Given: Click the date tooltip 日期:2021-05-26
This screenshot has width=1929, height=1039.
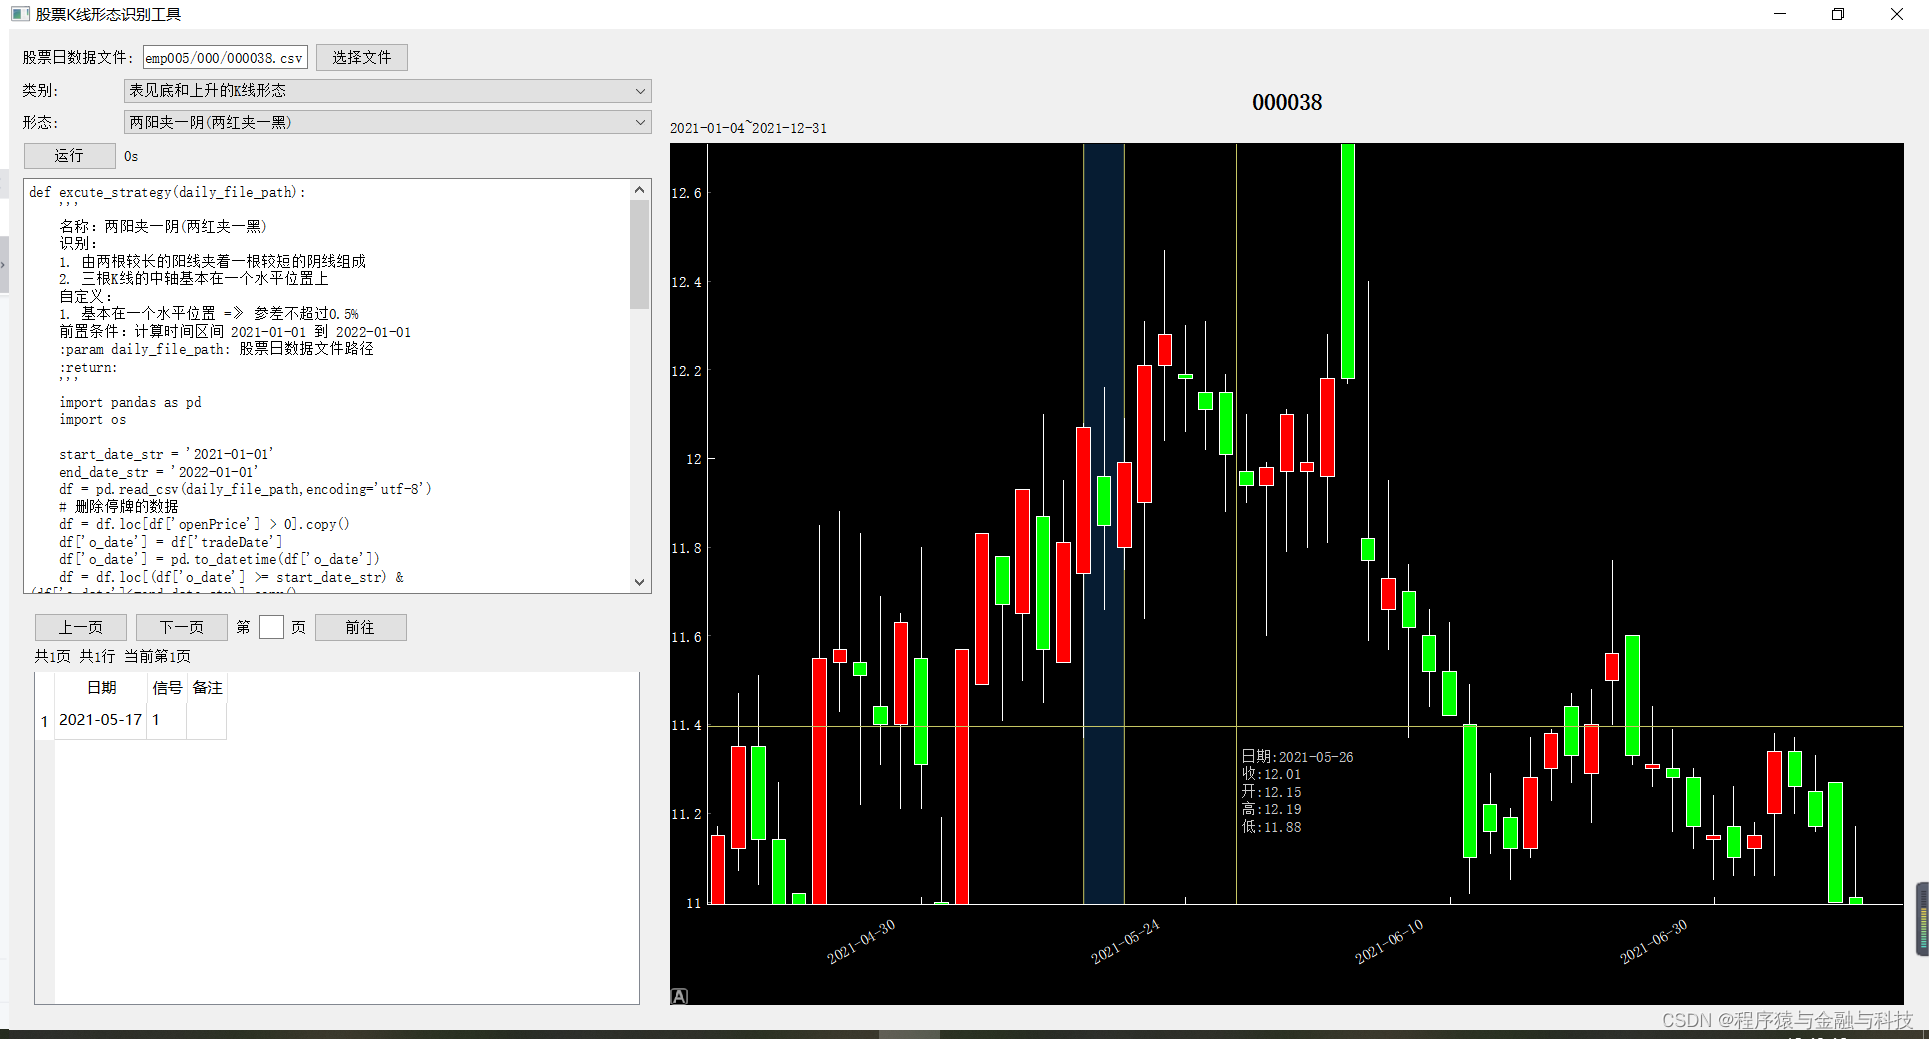Looking at the screenshot, I should [x=1297, y=757].
